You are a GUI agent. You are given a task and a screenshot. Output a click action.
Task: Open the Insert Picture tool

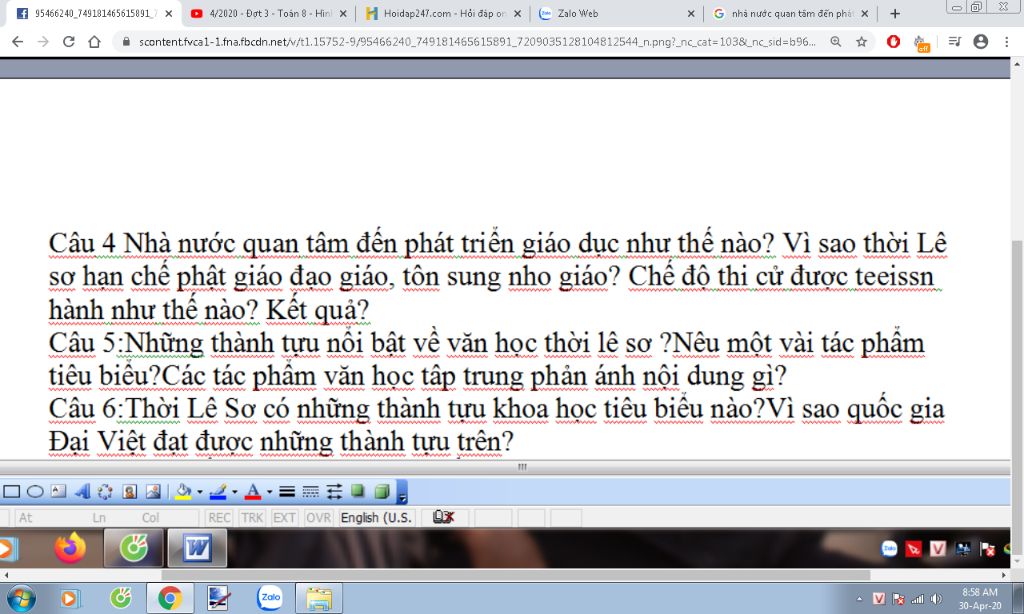click(x=153, y=491)
